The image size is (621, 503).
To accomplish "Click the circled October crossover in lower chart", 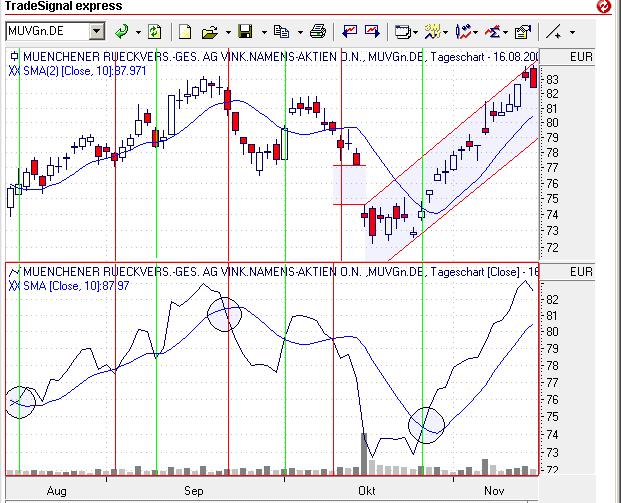I will point(426,425).
